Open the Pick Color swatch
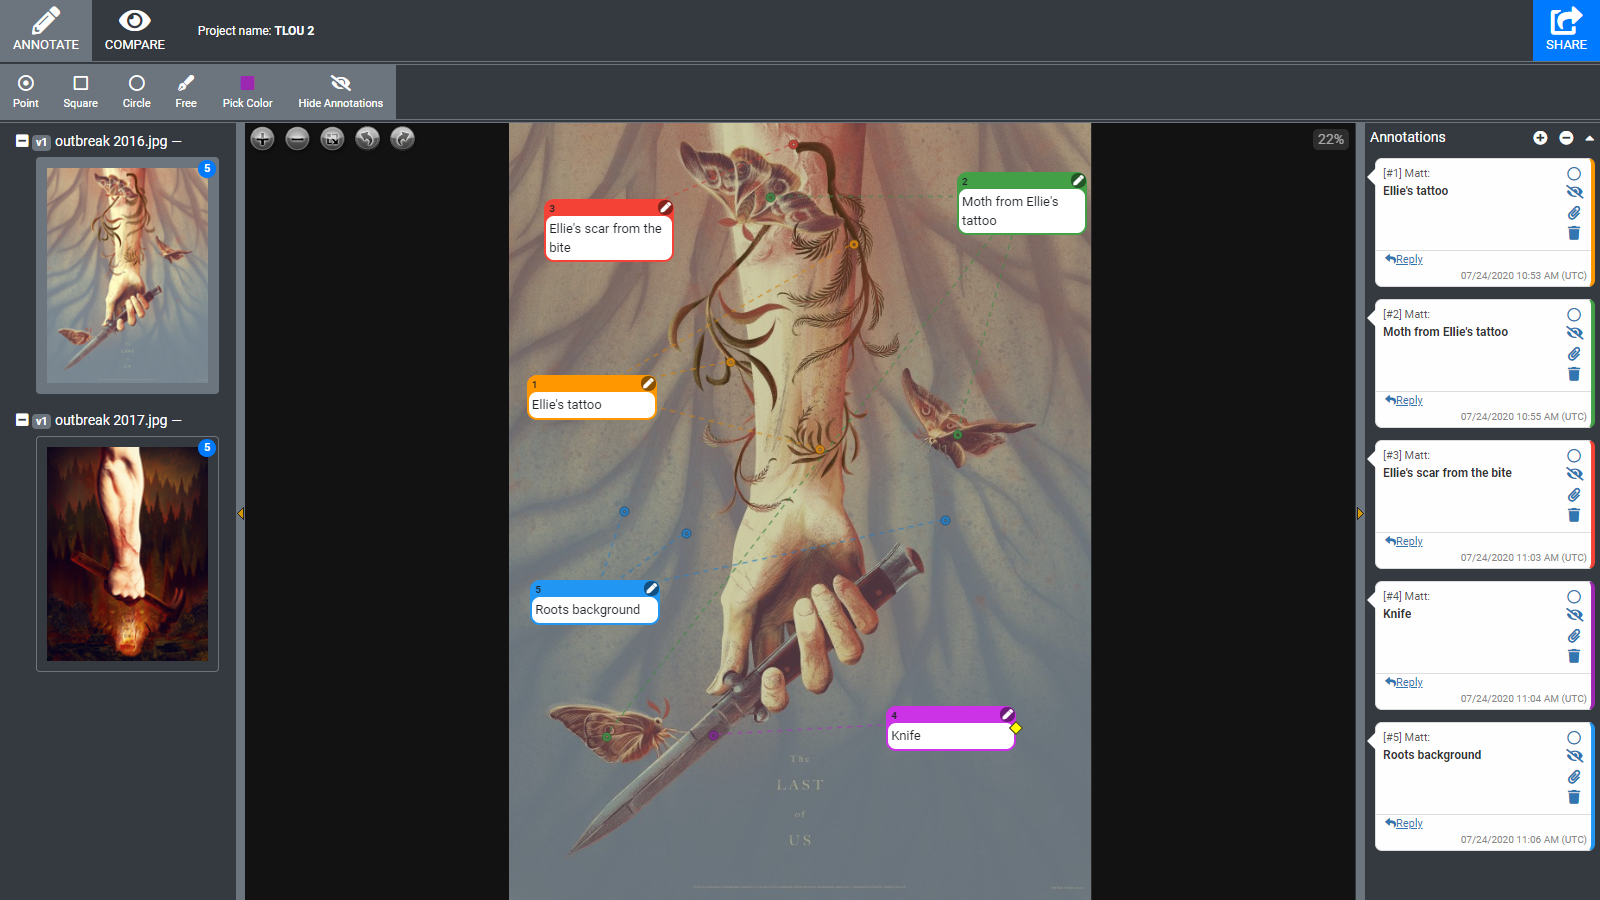This screenshot has width=1600, height=900. (247, 91)
